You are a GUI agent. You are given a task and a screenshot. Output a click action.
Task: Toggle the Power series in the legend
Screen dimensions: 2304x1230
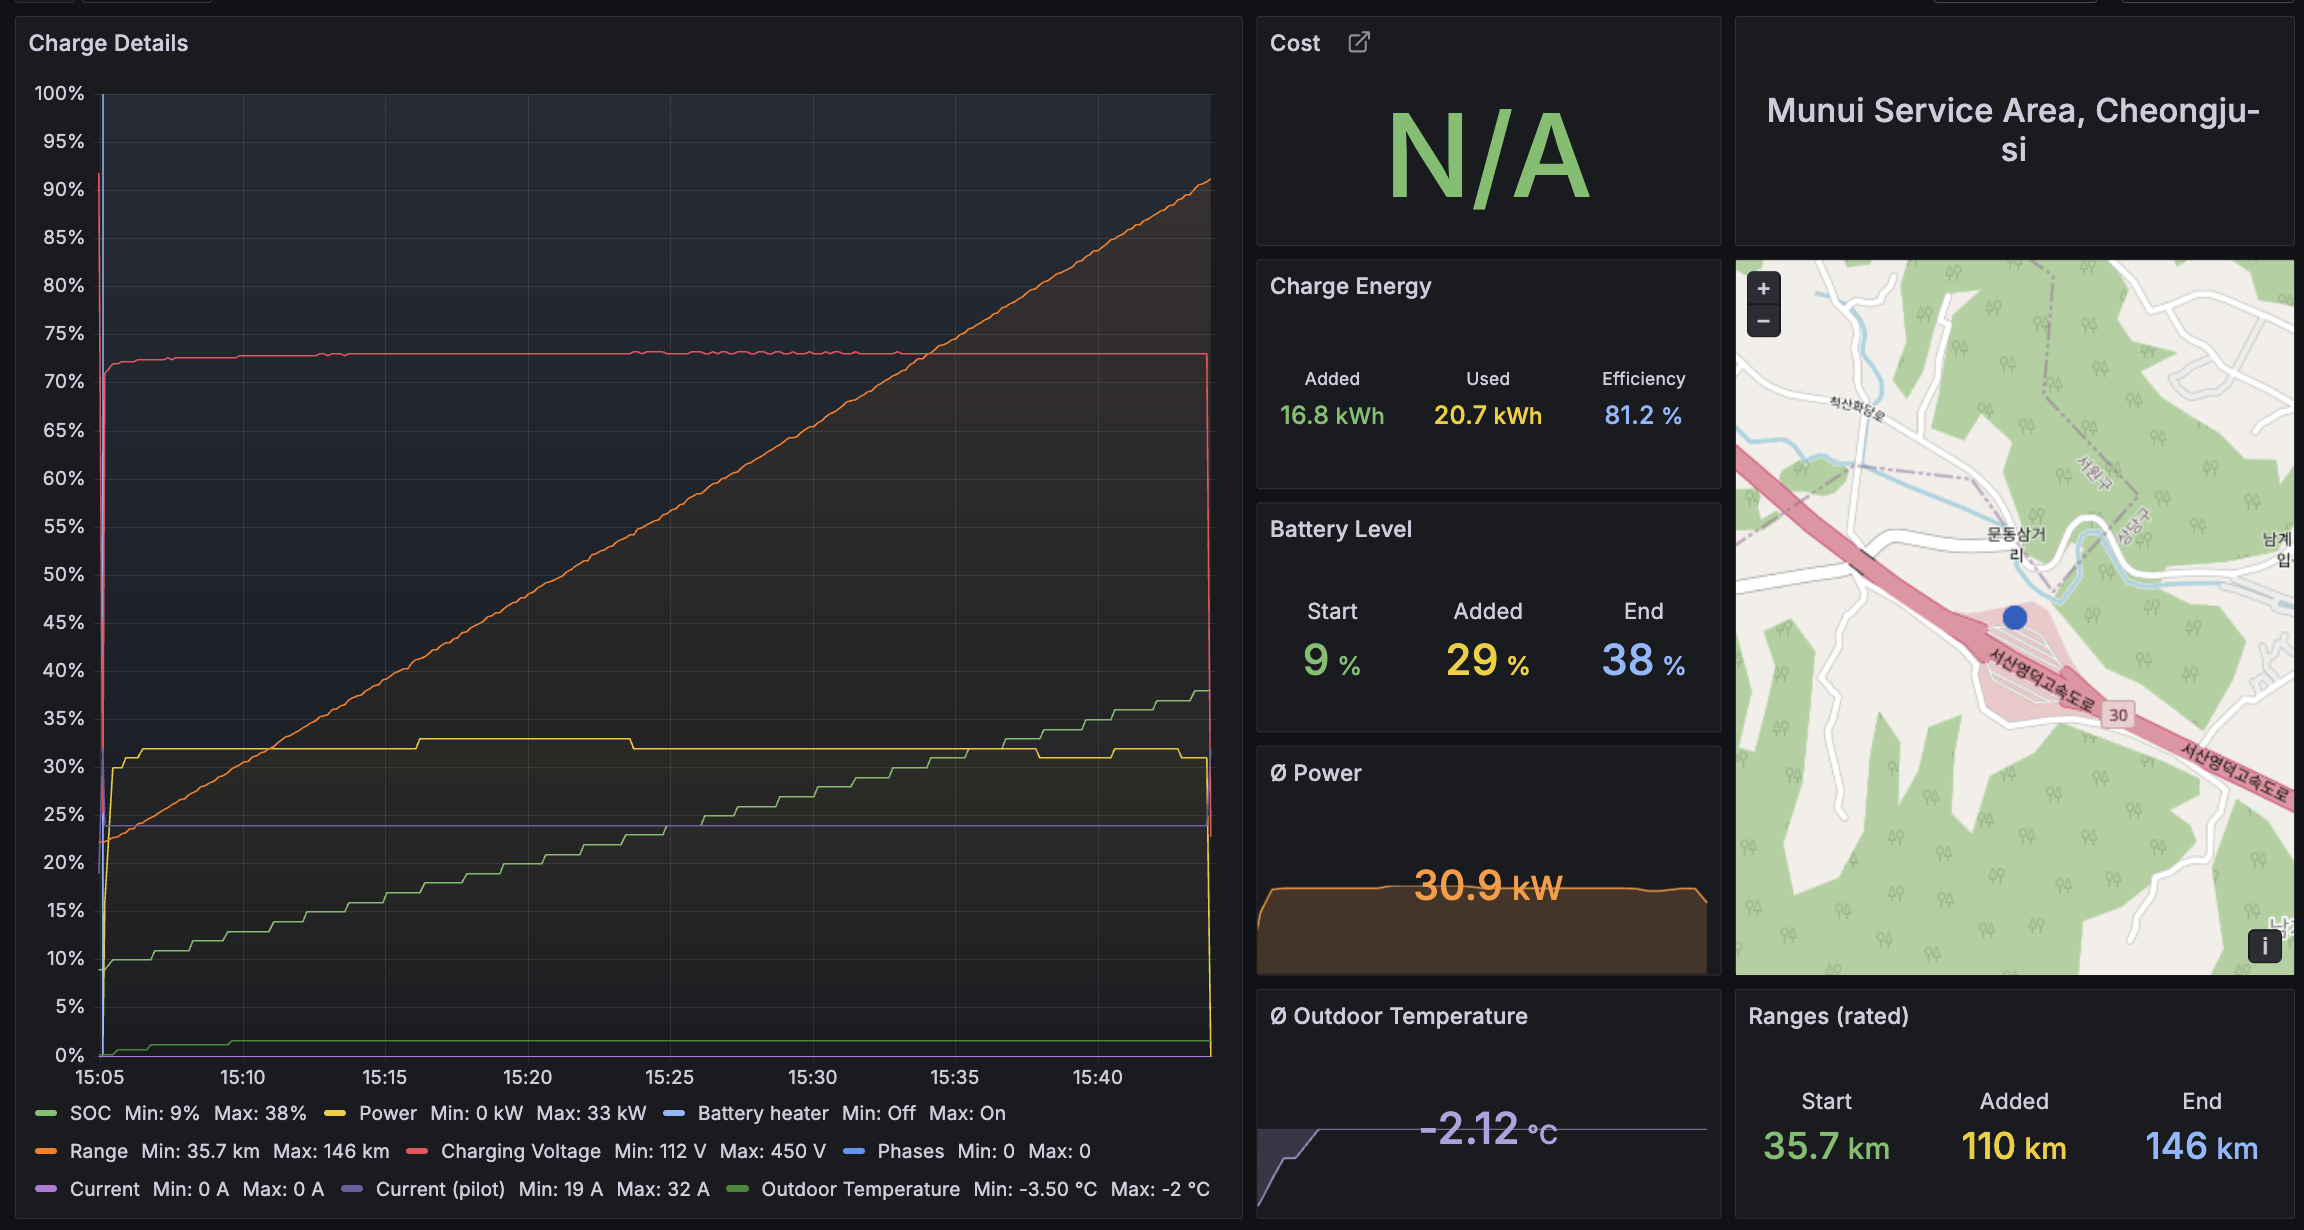point(387,1113)
